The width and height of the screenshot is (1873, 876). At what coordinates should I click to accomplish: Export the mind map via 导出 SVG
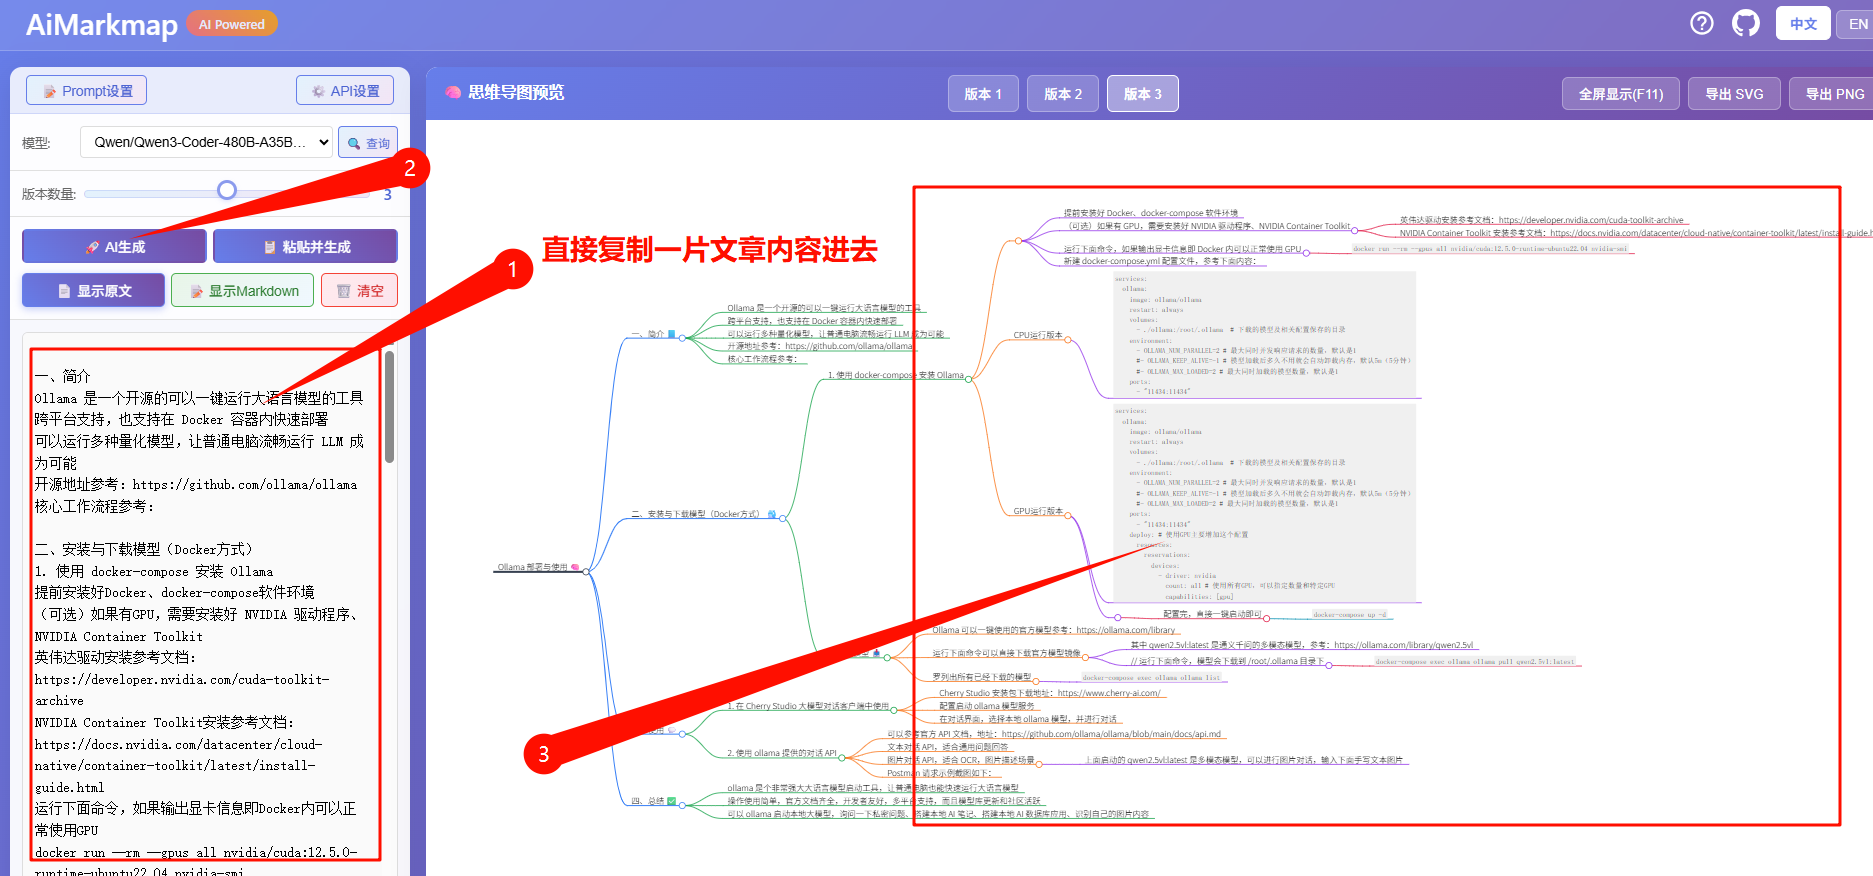(1734, 94)
